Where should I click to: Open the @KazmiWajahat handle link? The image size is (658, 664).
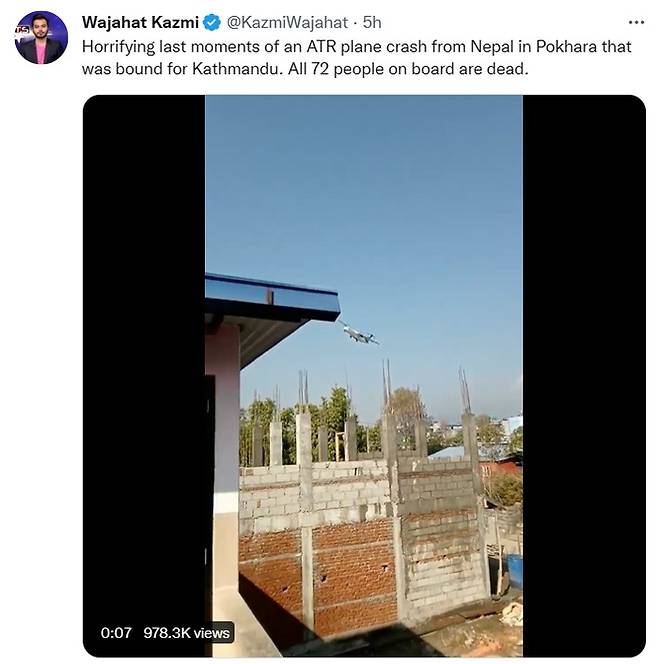coord(287,22)
